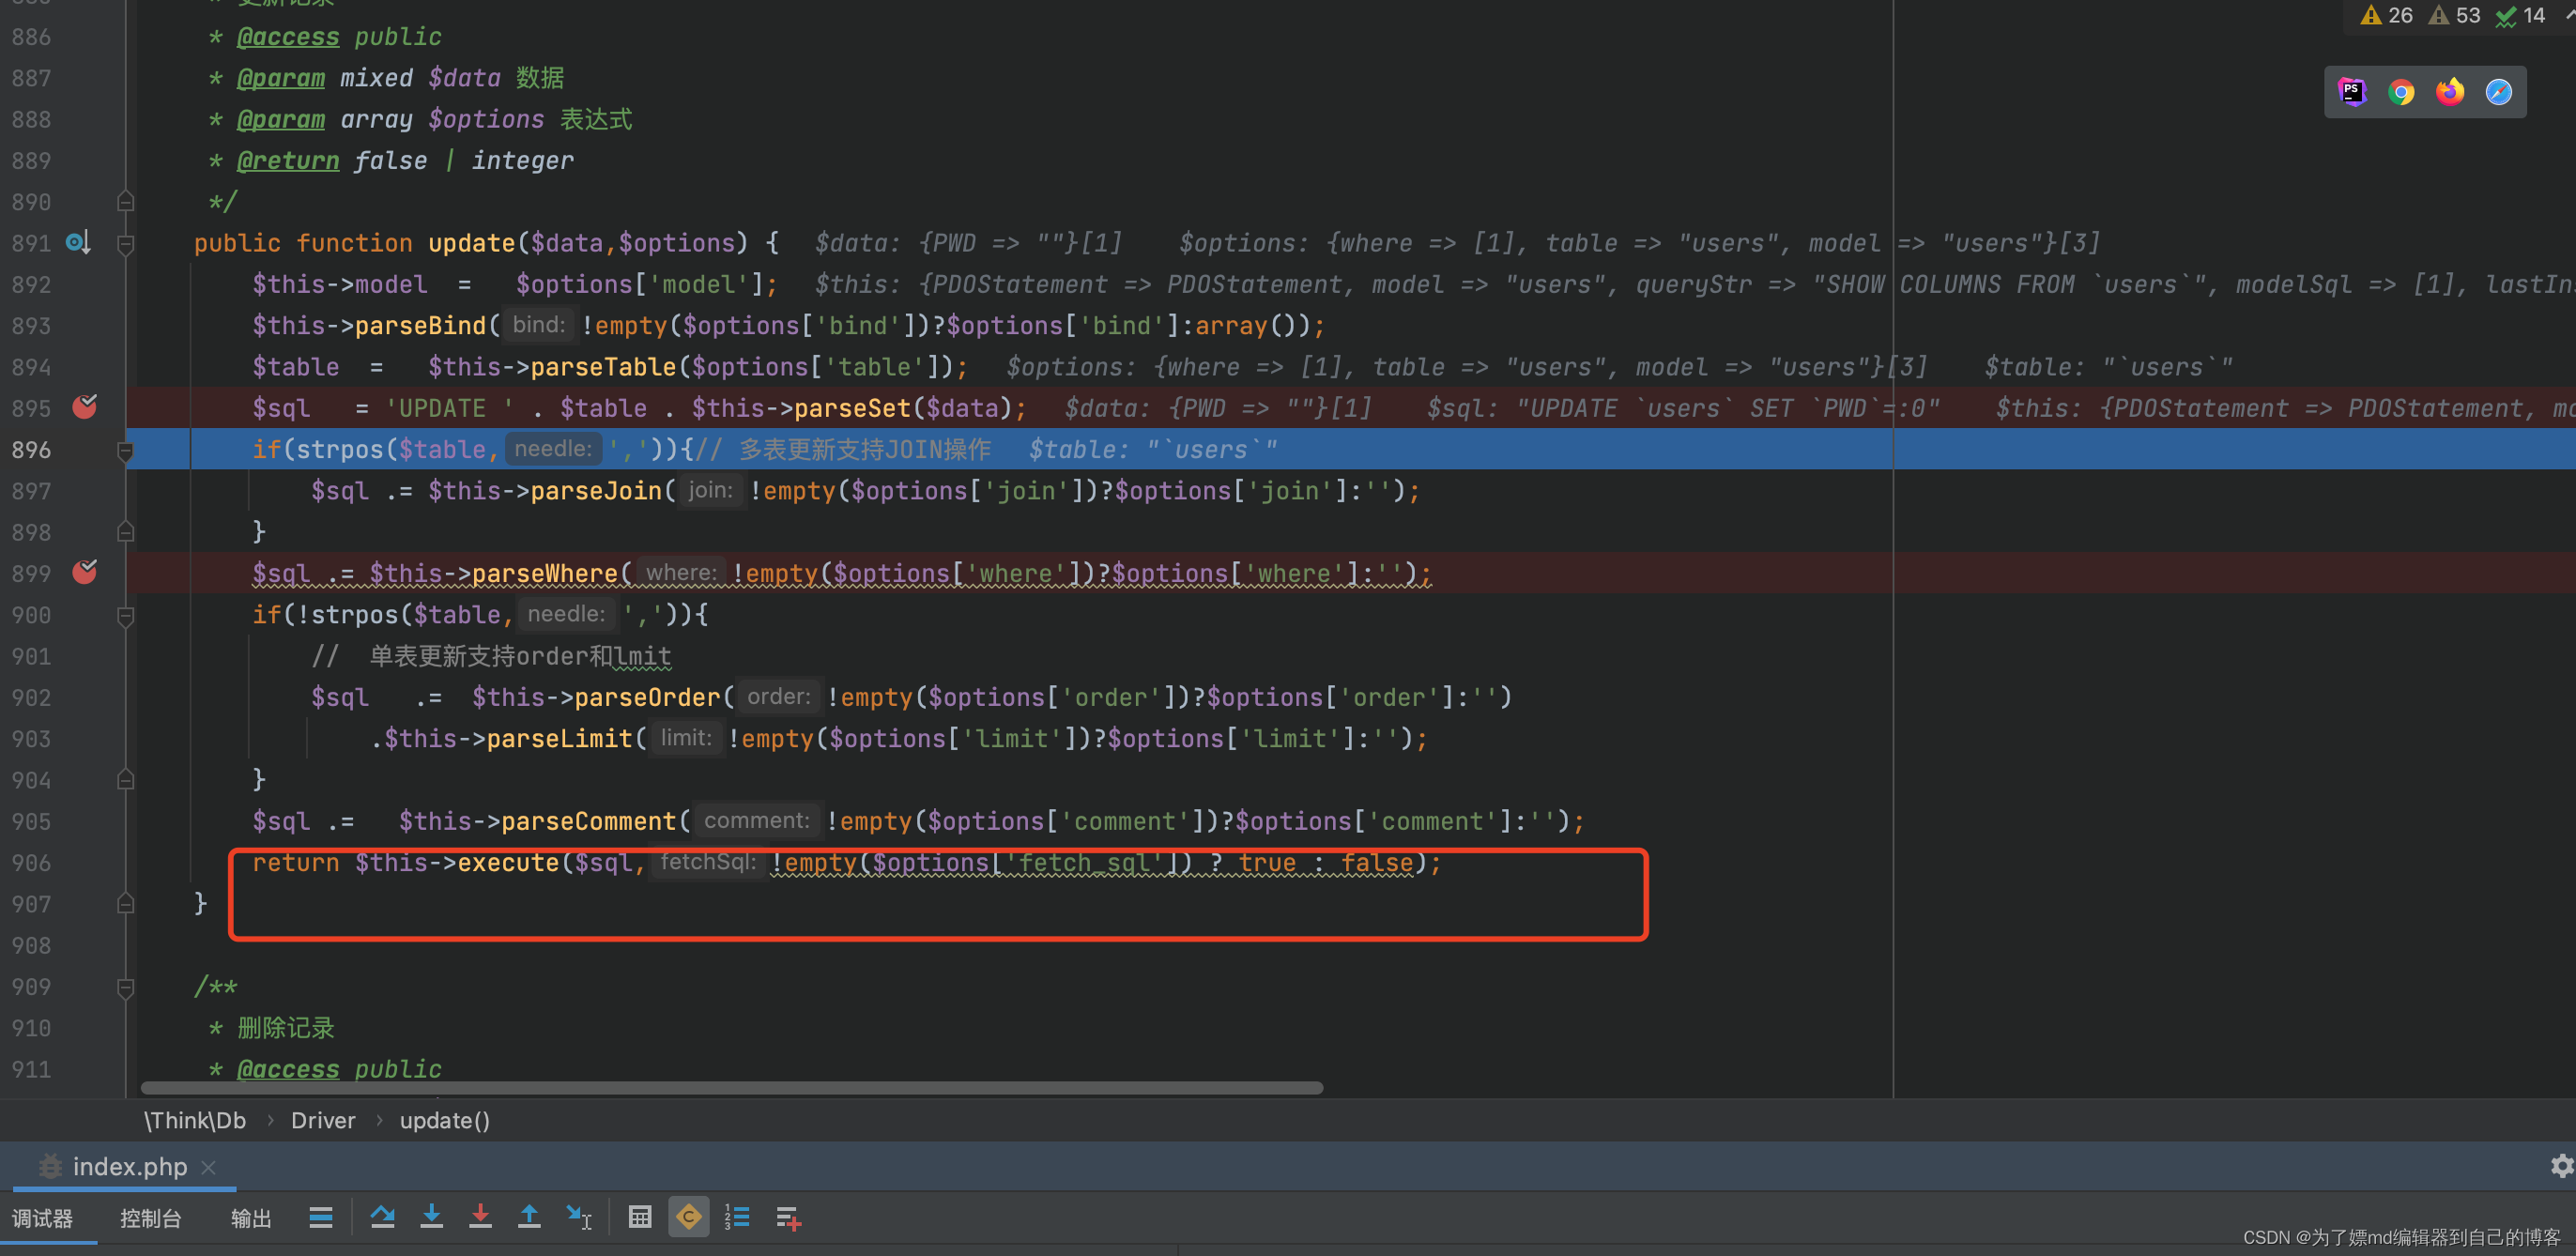Click the red Force Step Into icon
This screenshot has height=1256, width=2576.
pos(480,1217)
